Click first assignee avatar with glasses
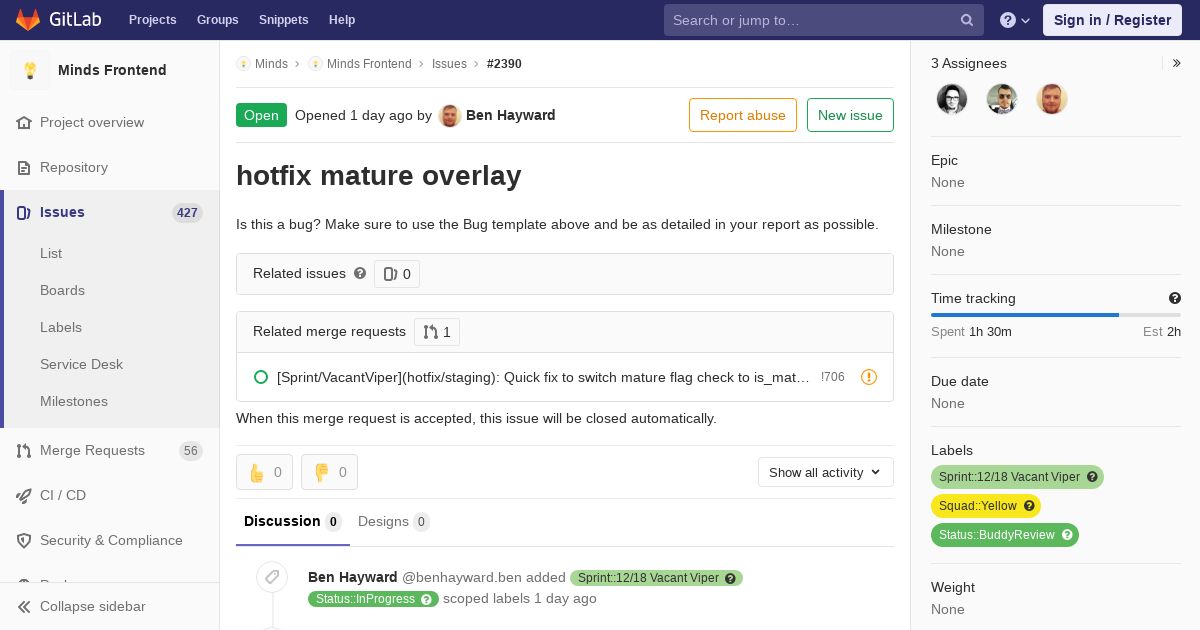 coord(952,99)
